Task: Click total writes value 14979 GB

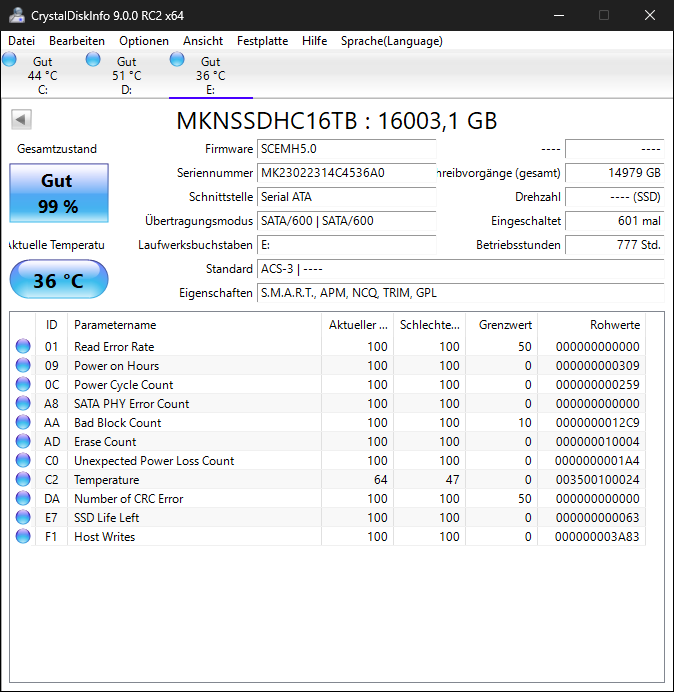Action: (x=614, y=173)
